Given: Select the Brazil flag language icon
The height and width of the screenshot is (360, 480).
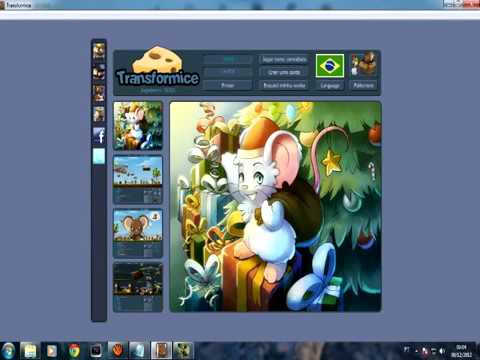Looking at the screenshot, I should pos(330,66).
